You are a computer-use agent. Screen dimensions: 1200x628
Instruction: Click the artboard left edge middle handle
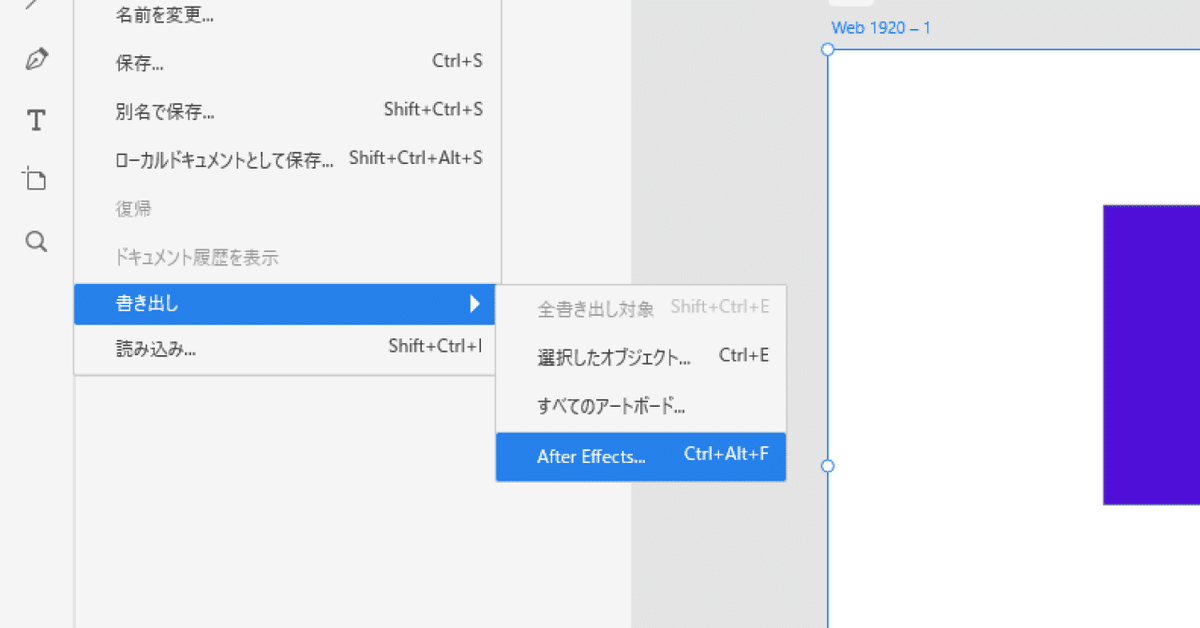click(828, 466)
